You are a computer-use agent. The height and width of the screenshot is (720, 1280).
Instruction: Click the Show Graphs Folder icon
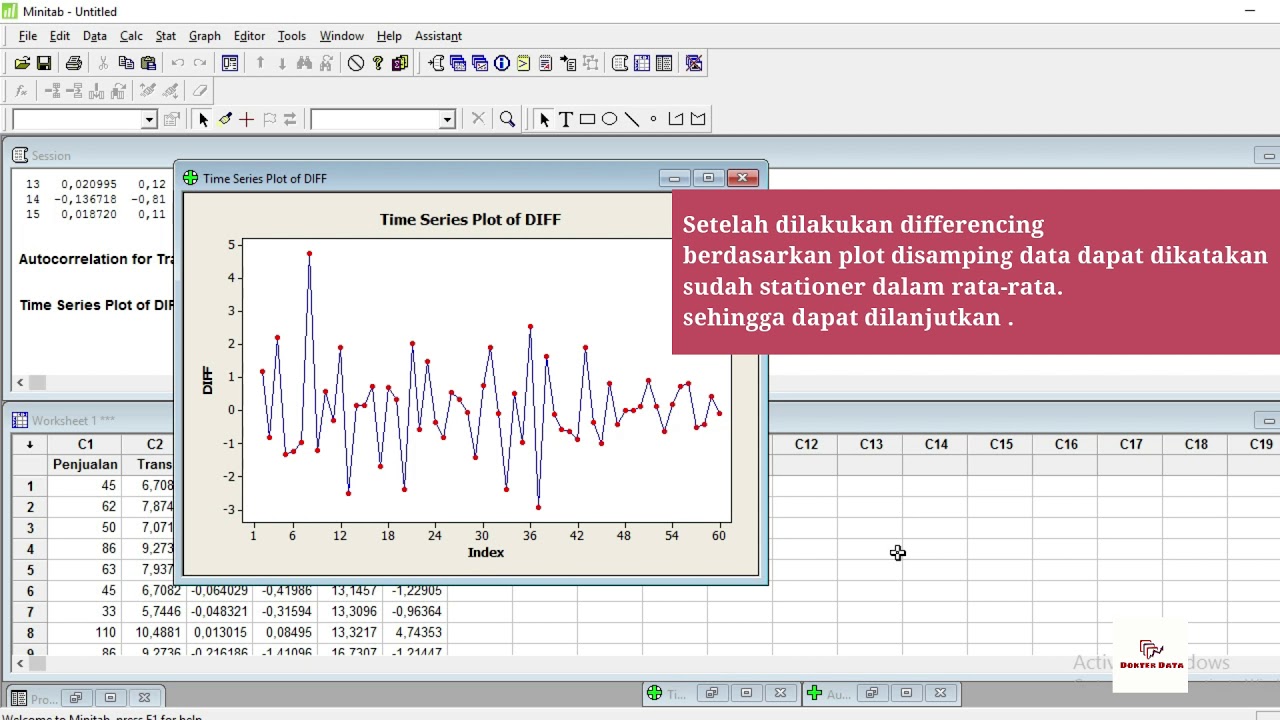click(x=480, y=63)
